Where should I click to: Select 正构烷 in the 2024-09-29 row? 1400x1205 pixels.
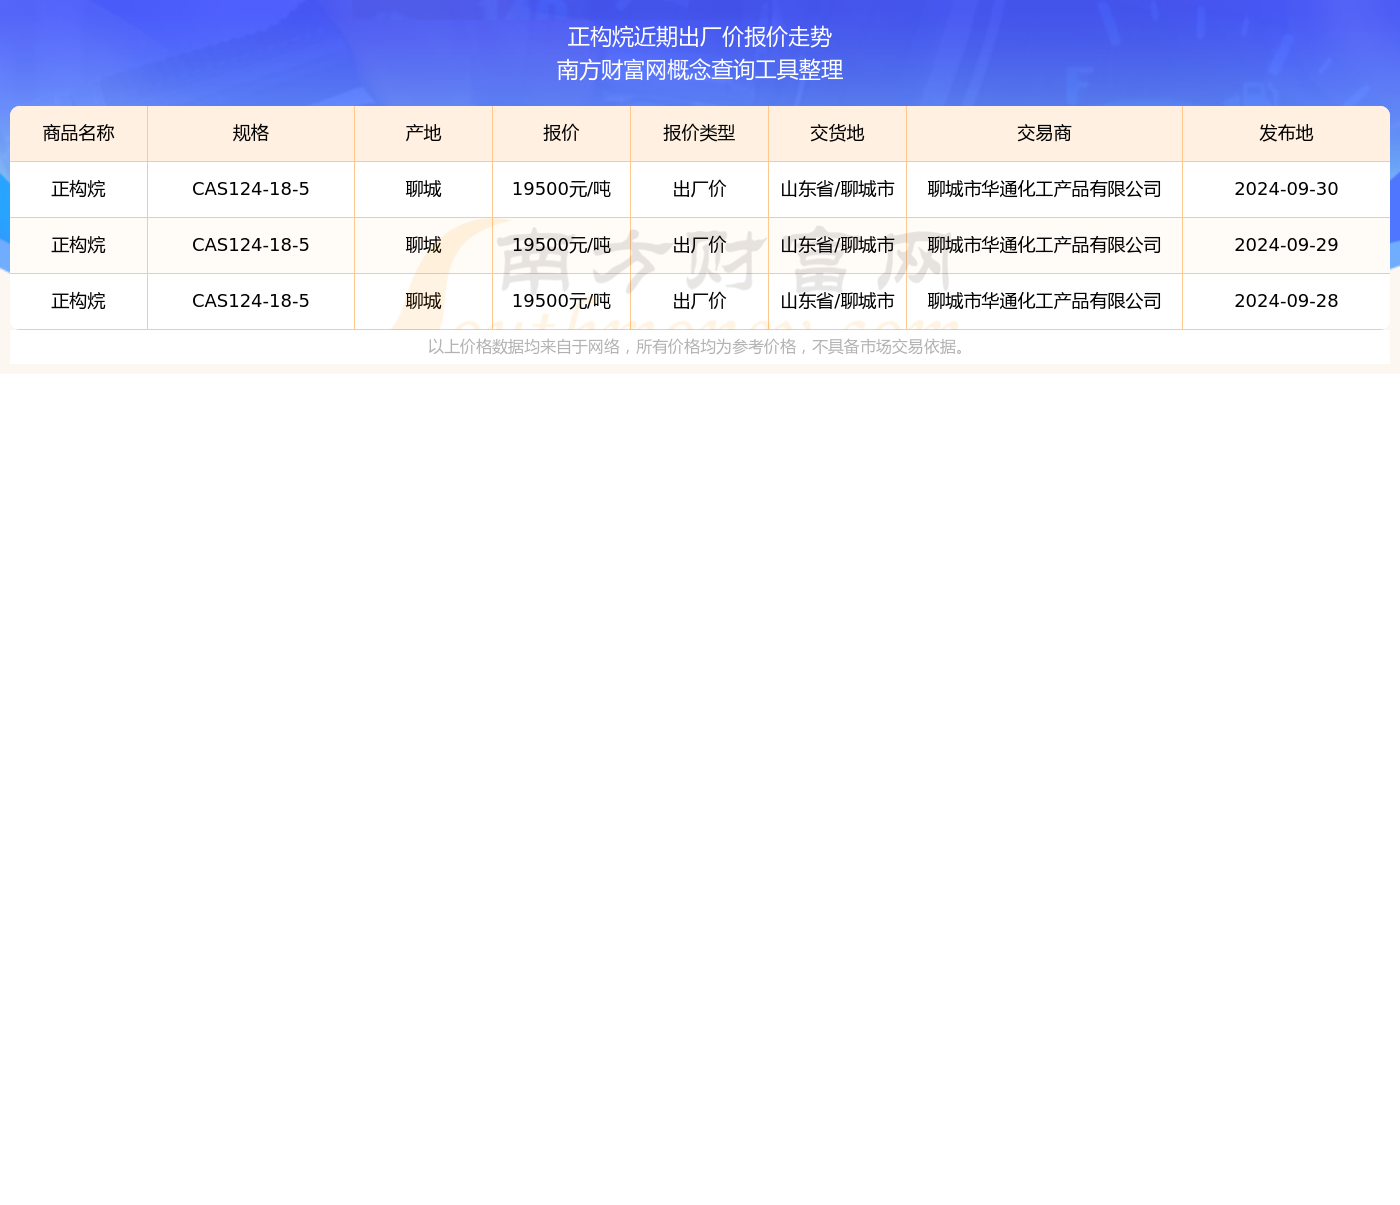pyautogui.click(x=79, y=246)
